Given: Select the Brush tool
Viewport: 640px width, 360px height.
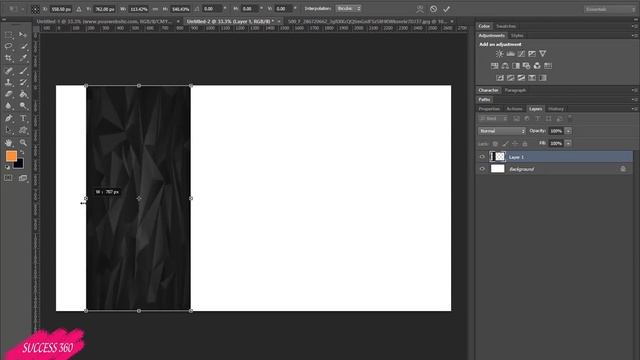Looking at the screenshot, I should tap(23, 71).
